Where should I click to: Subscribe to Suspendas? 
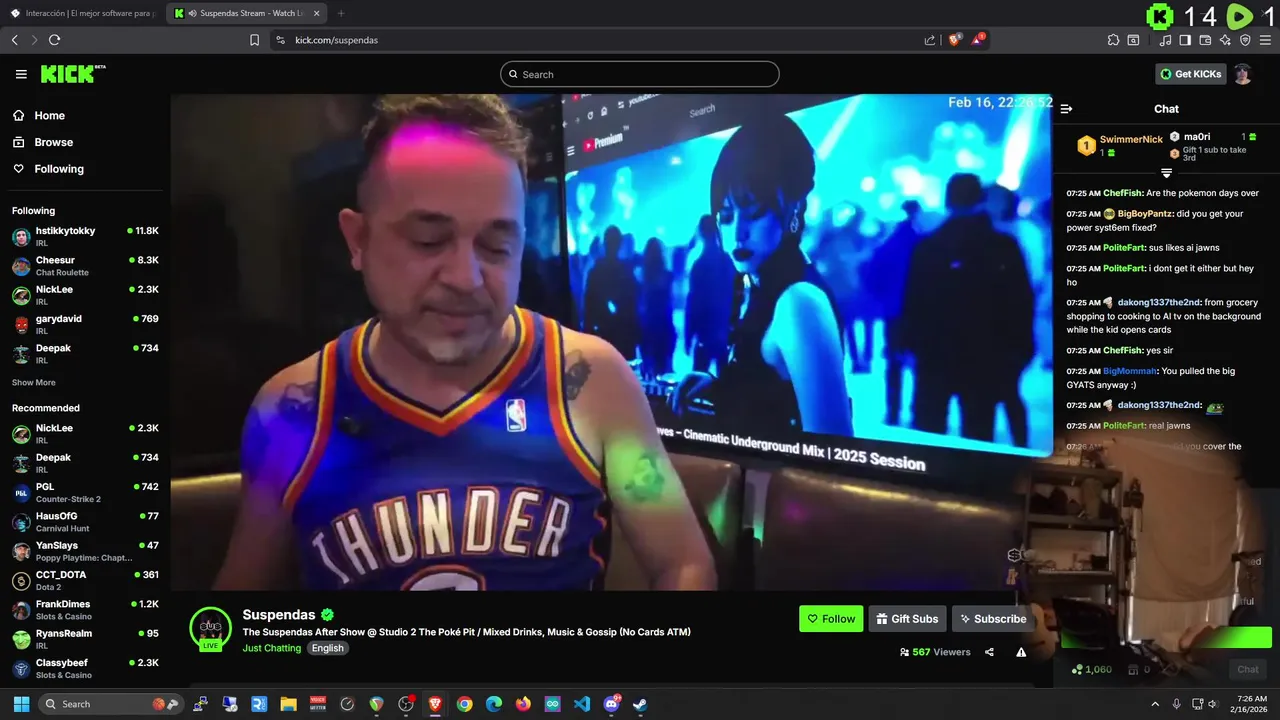tap(991, 619)
